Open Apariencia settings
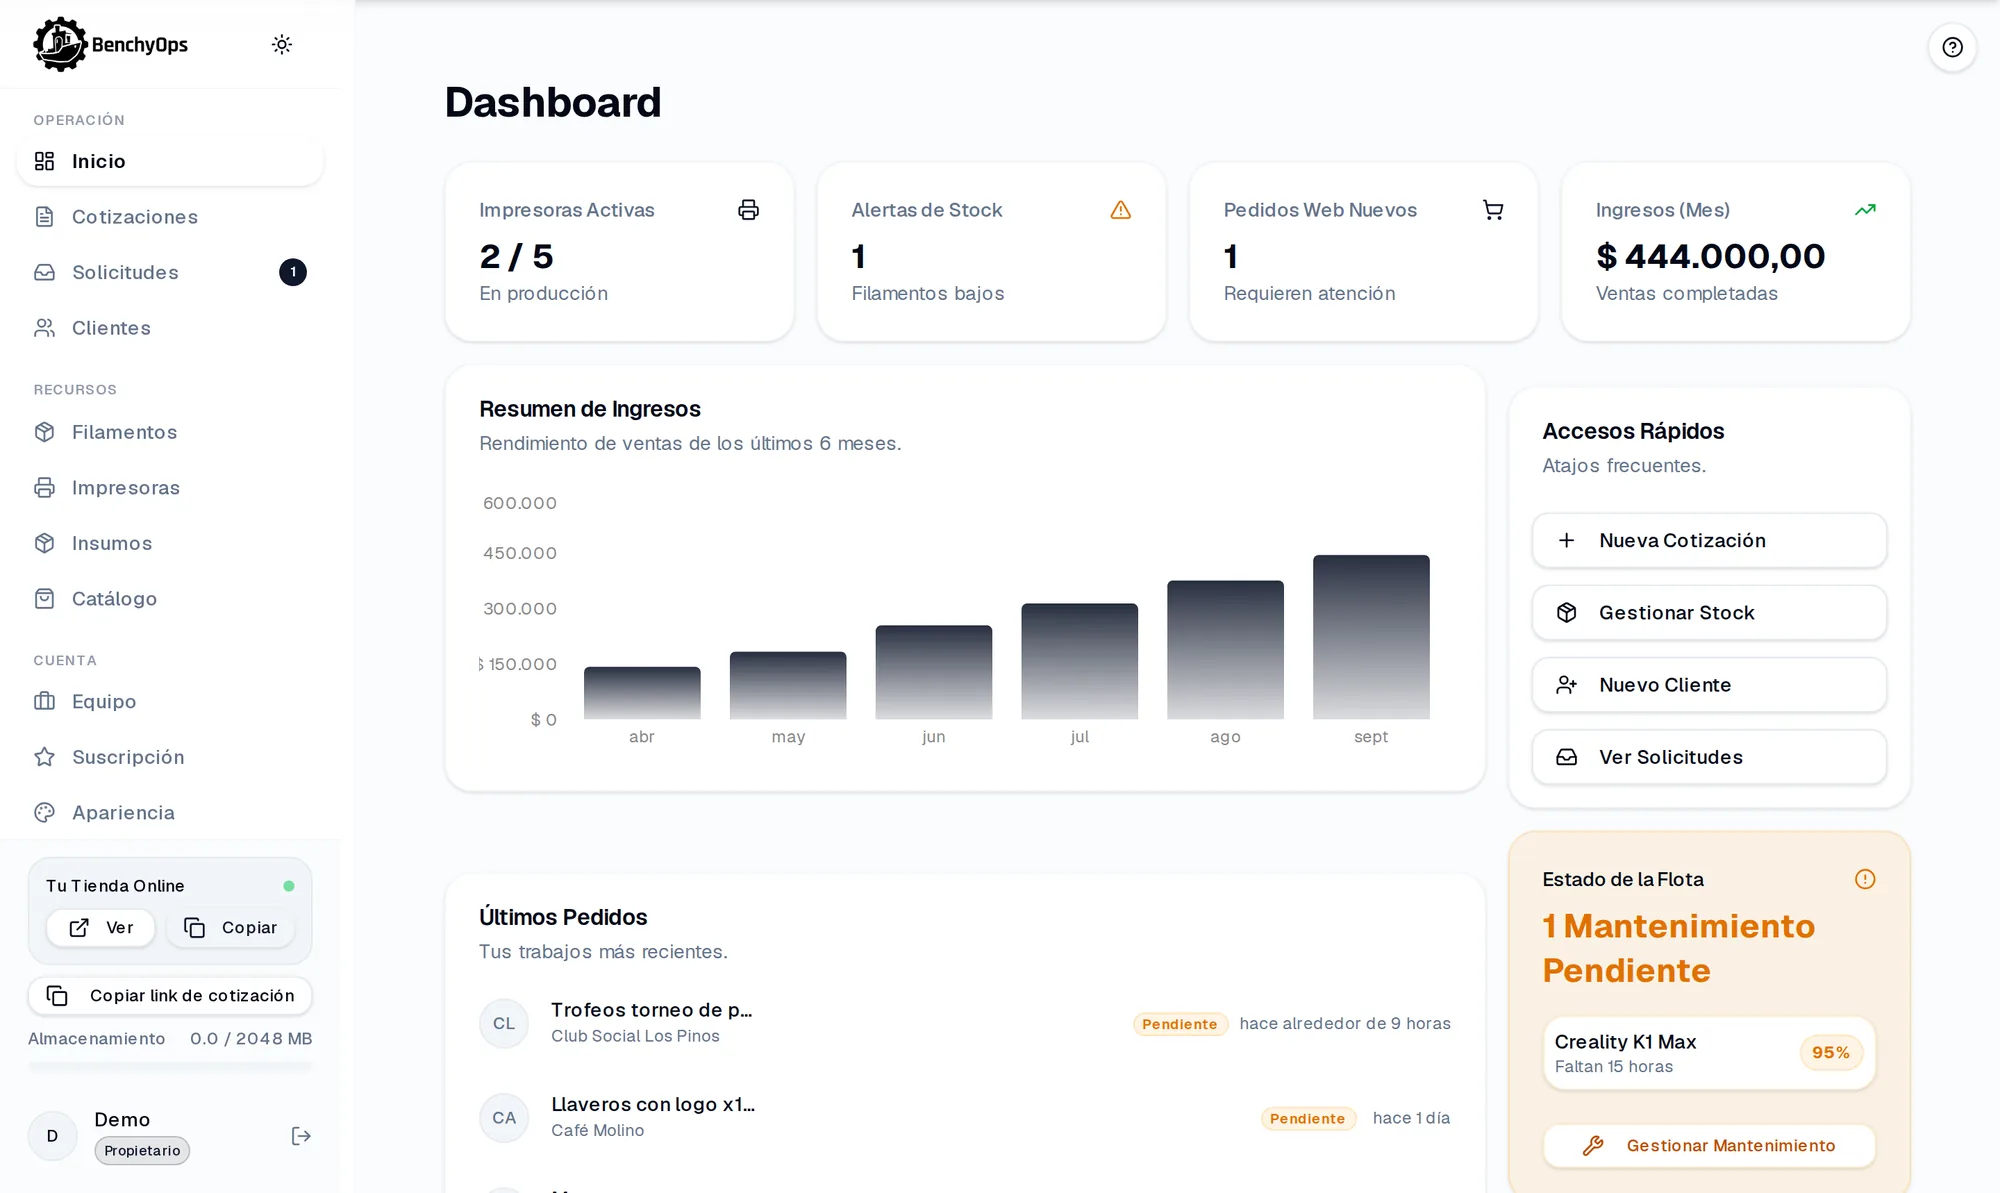The width and height of the screenshot is (2000, 1193). coord(170,813)
